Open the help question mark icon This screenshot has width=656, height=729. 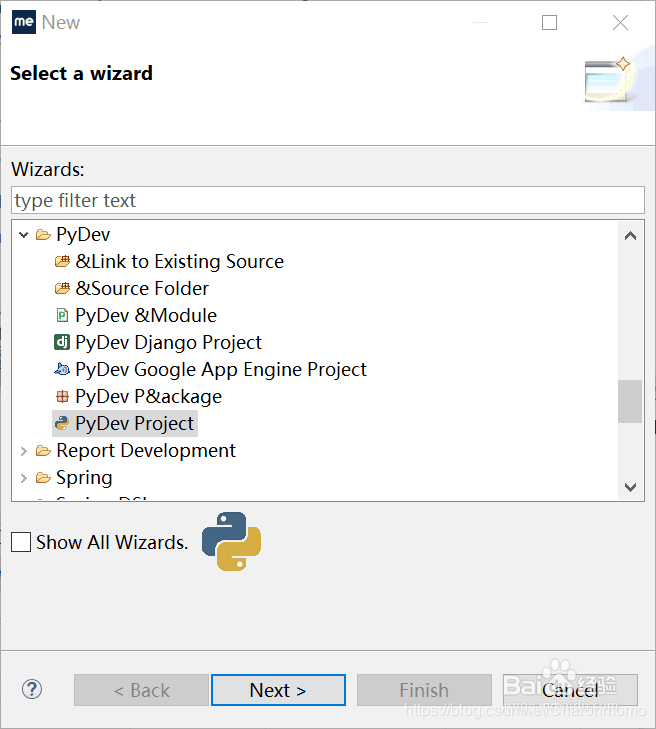pyautogui.click(x=32, y=689)
